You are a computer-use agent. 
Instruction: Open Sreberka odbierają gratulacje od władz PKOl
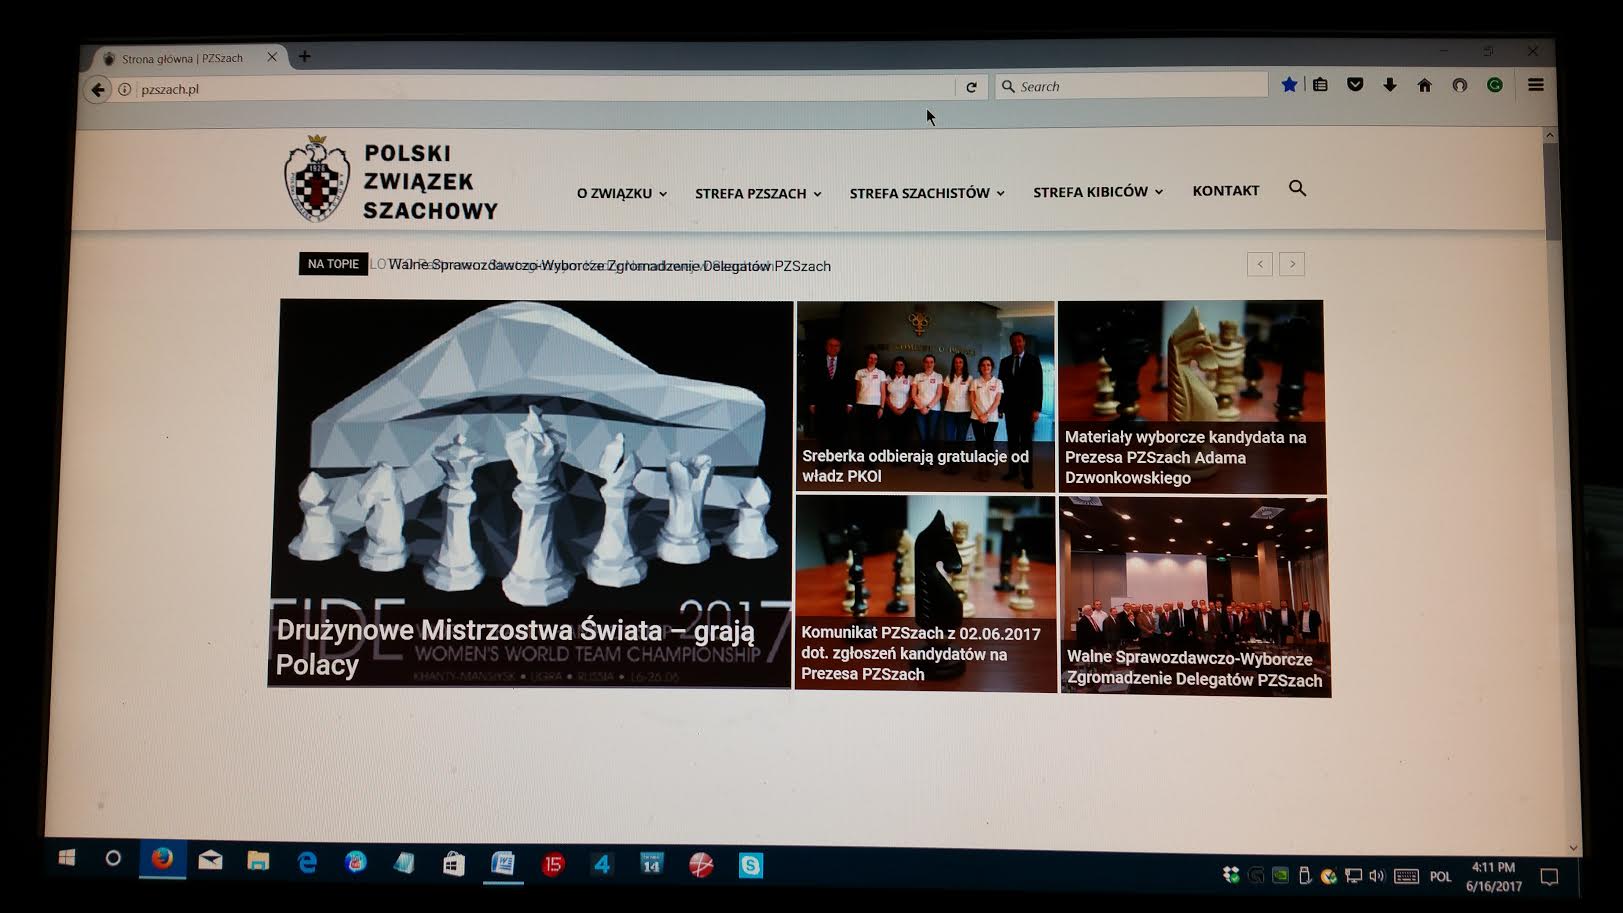click(925, 396)
